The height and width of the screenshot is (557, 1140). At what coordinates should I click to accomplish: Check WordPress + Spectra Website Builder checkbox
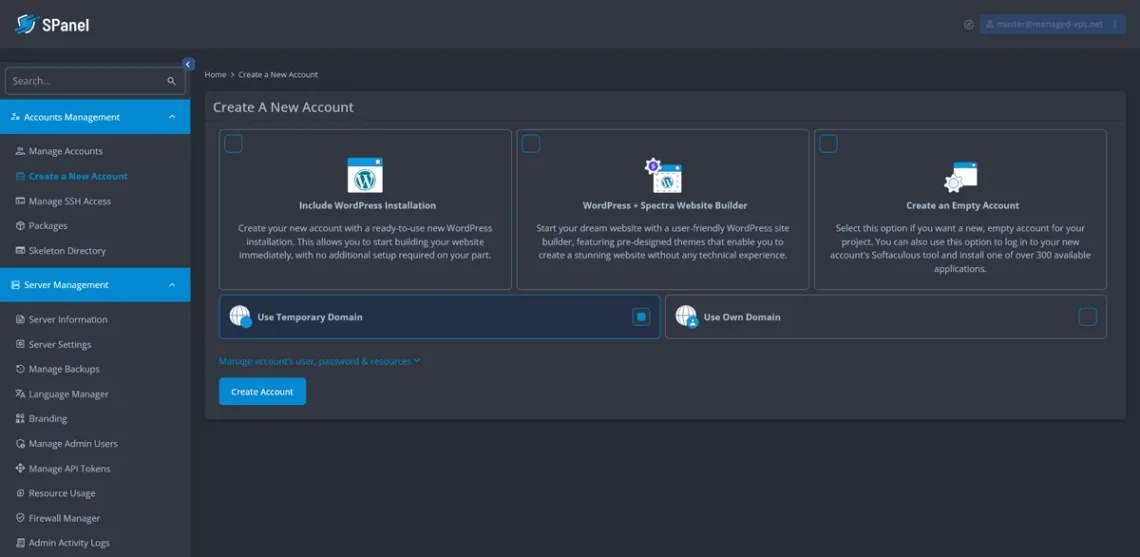click(531, 143)
